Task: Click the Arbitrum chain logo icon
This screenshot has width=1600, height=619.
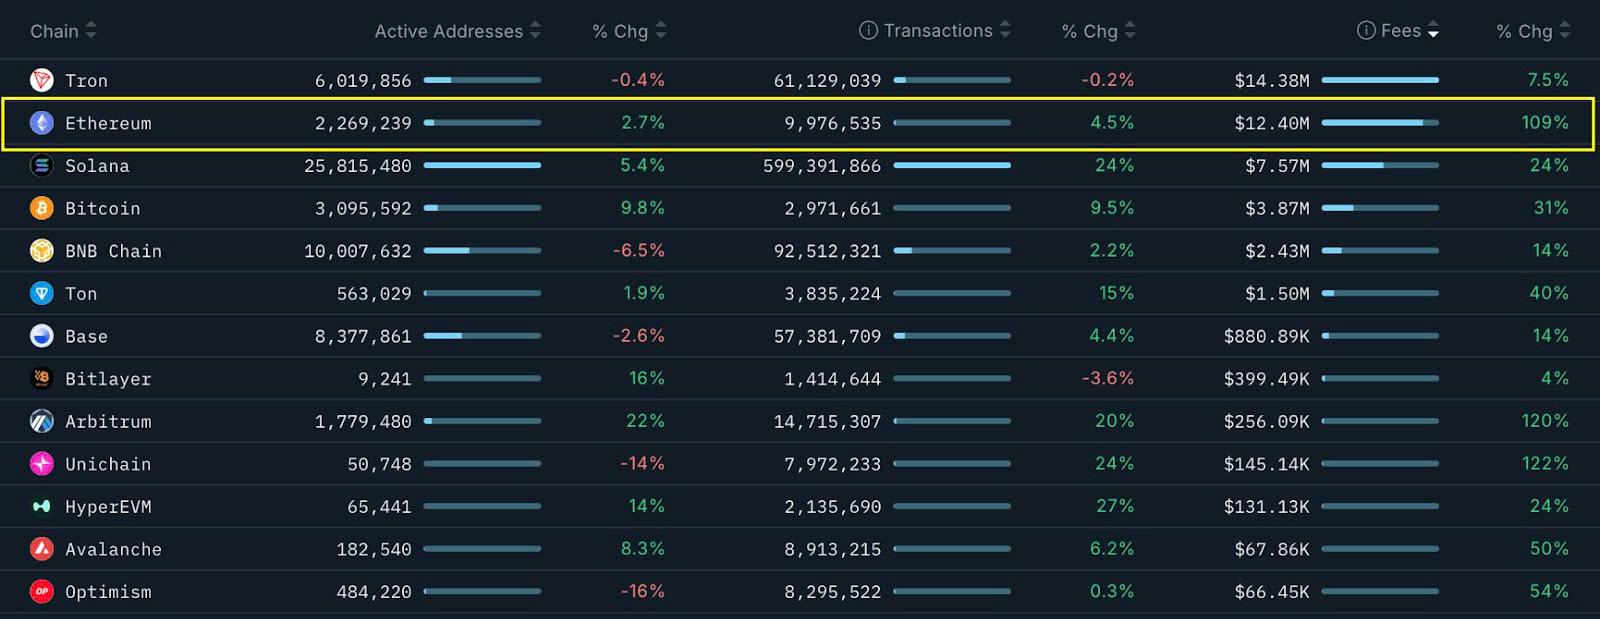Action: pos(41,422)
